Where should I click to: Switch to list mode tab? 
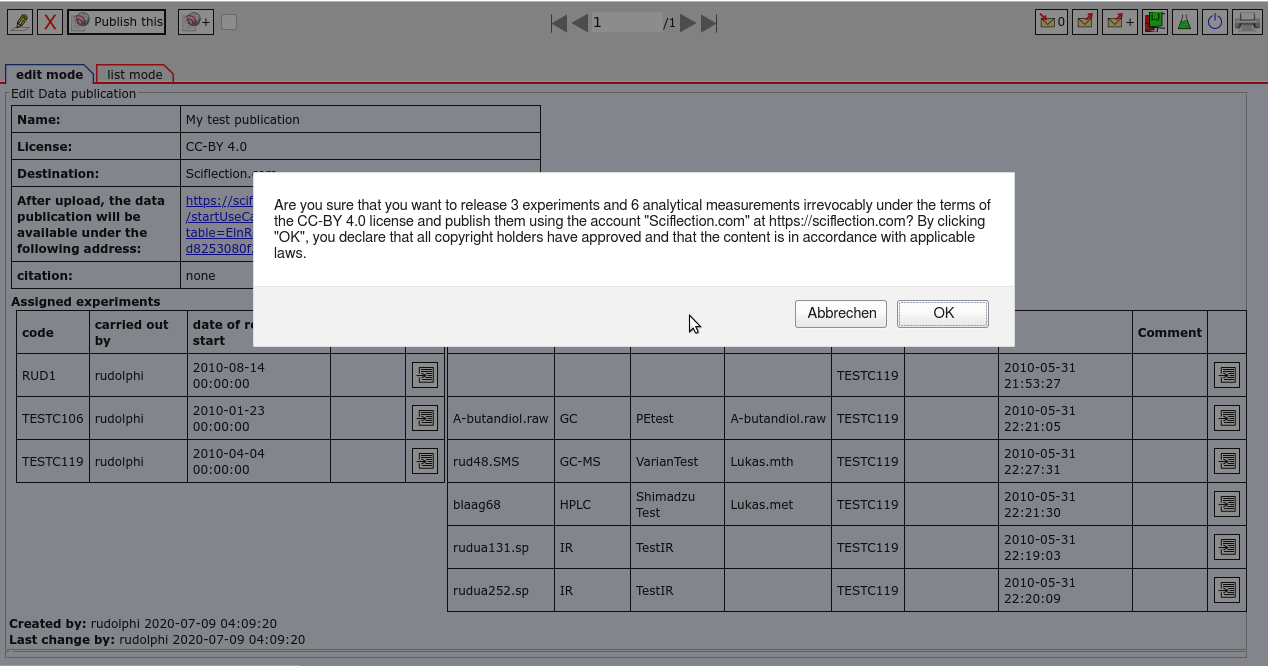pyautogui.click(x=135, y=74)
